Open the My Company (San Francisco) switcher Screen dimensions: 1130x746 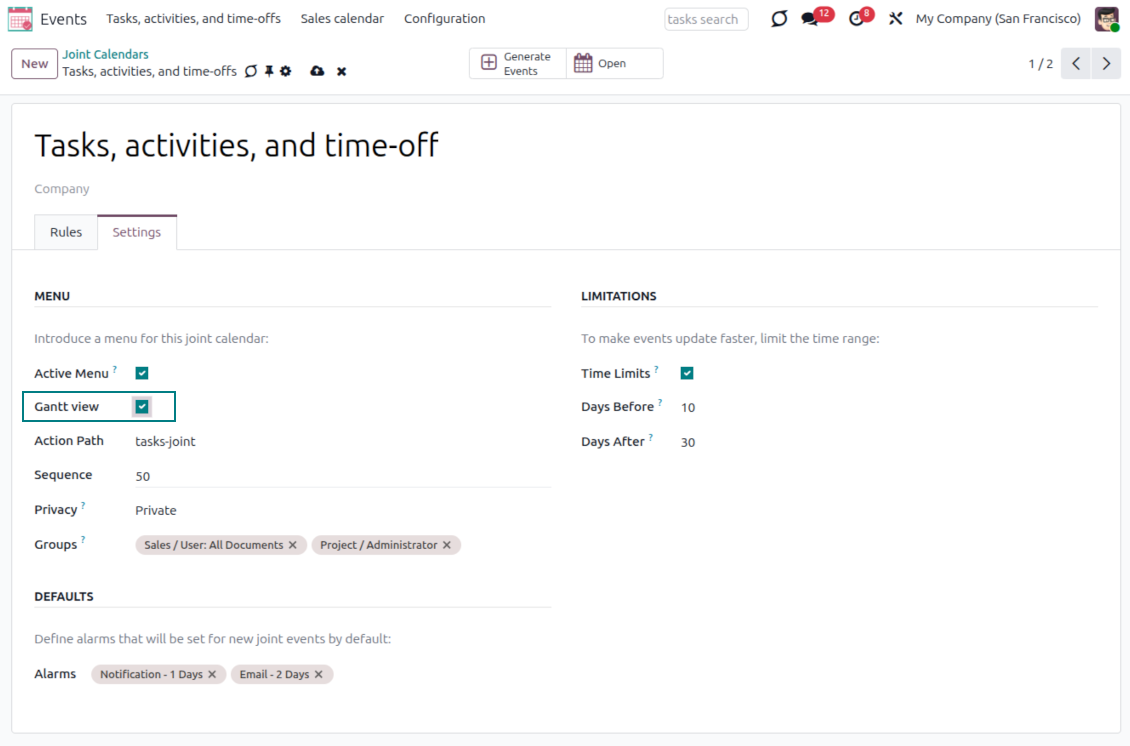(997, 19)
